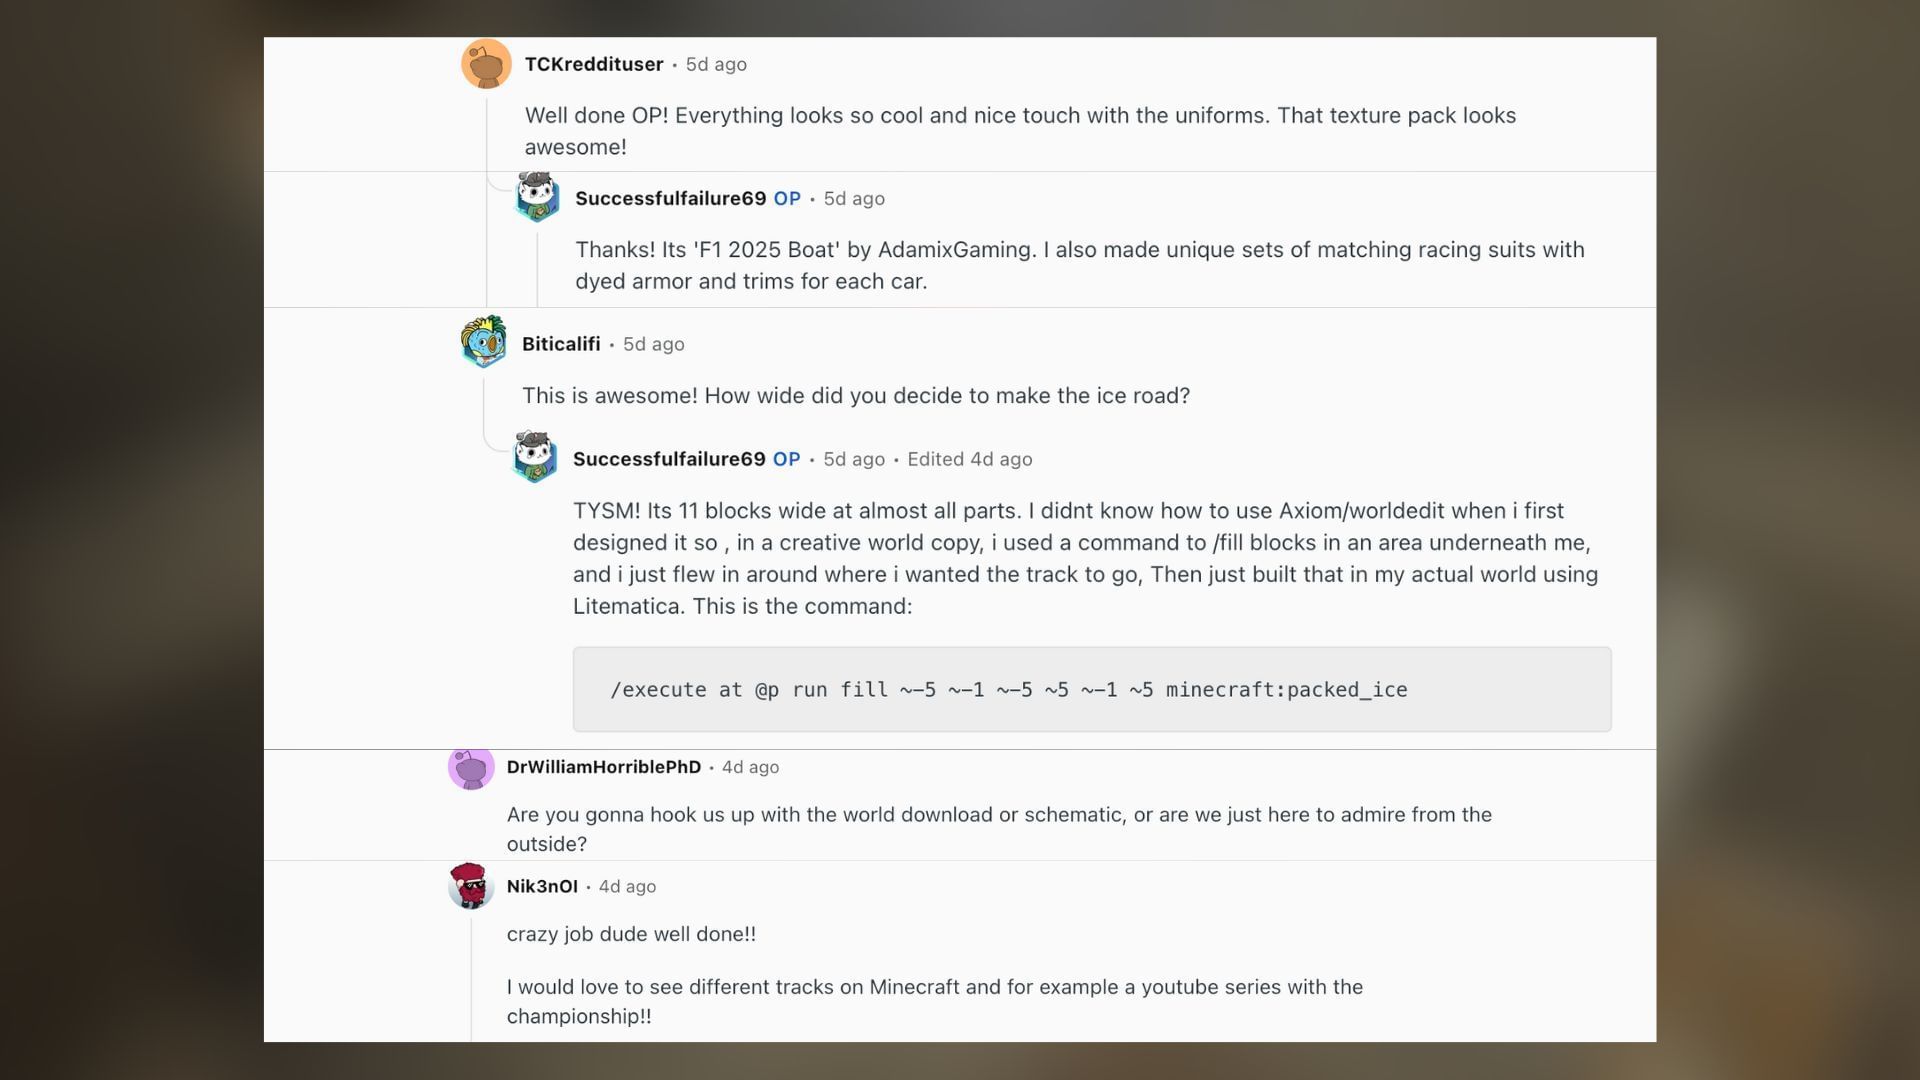Click the '5d ago' timestamp on TCKreddituser's comment
Image resolution: width=1920 pixels, height=1080 pixels.
(714, 63)
